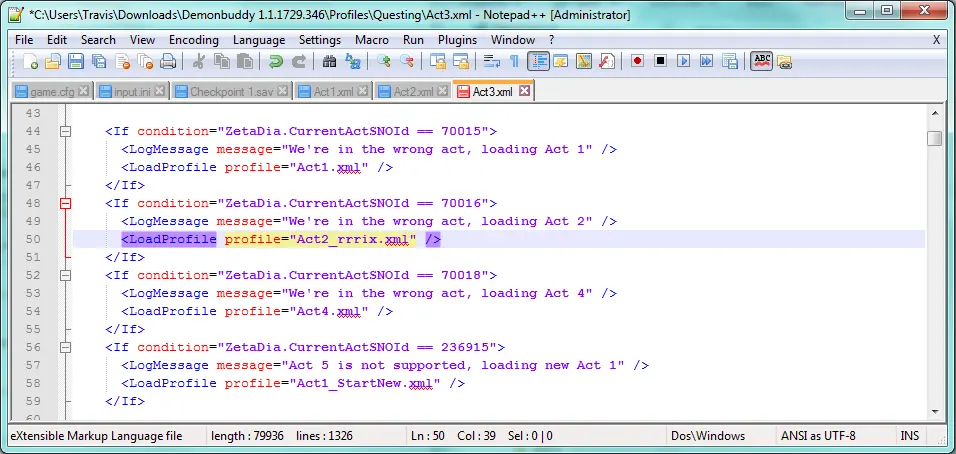Save all open files with the toolbar icon
The height and width of the screenshot is (454, 956).
click(x=99, y=61)
